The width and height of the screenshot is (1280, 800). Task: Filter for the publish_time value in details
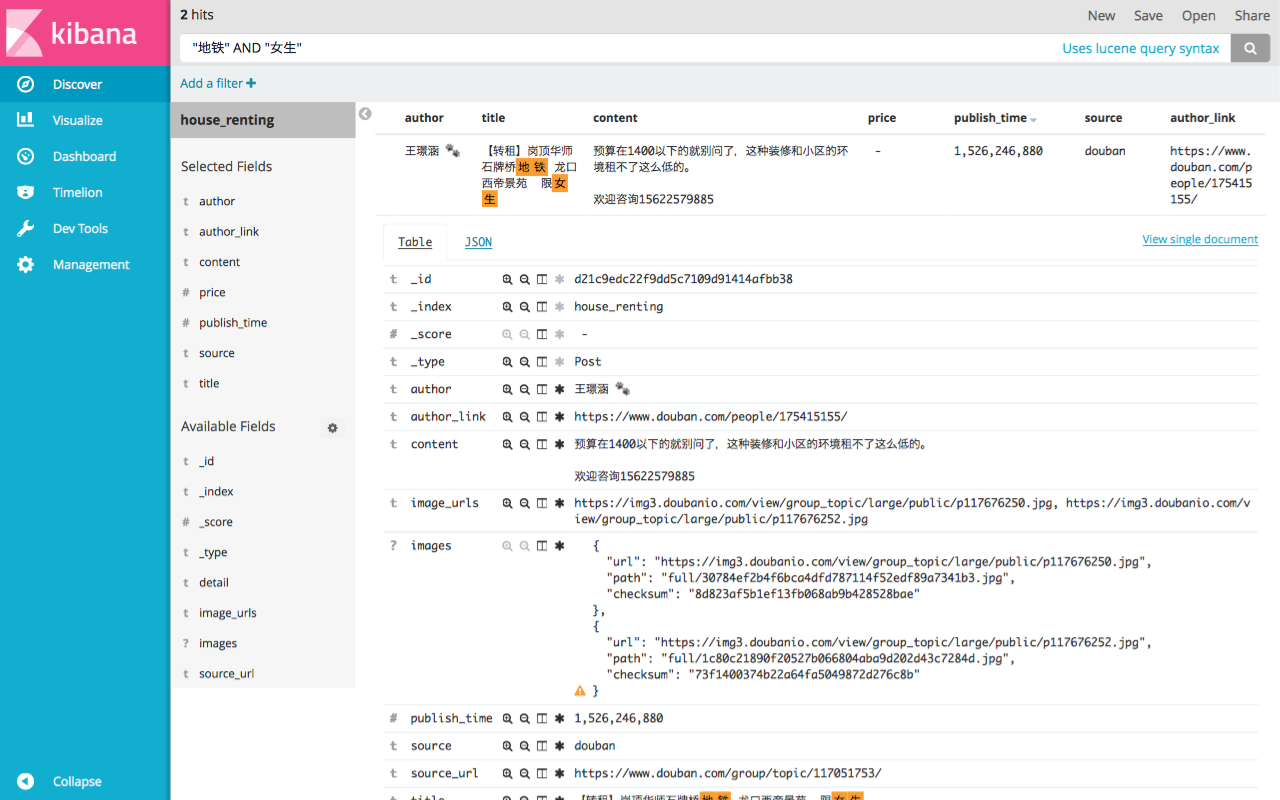[507, 718]
